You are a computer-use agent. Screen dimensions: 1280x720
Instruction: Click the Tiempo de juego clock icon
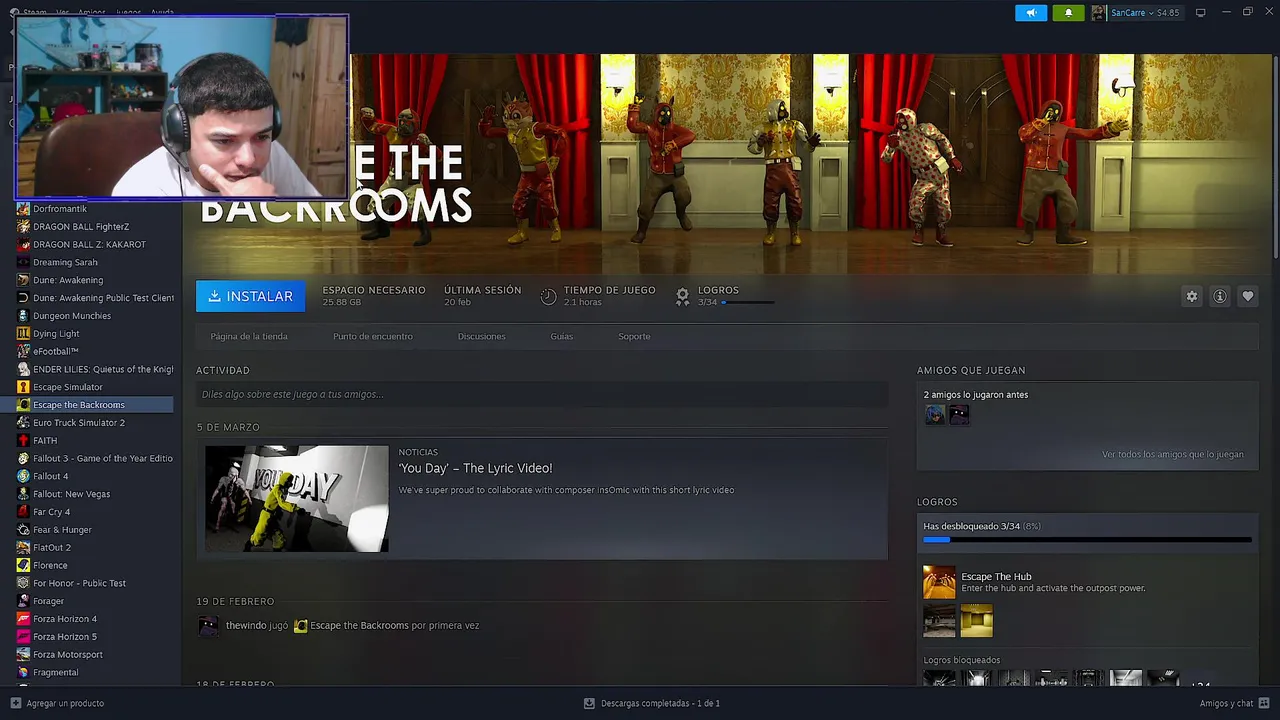point(548,296)
